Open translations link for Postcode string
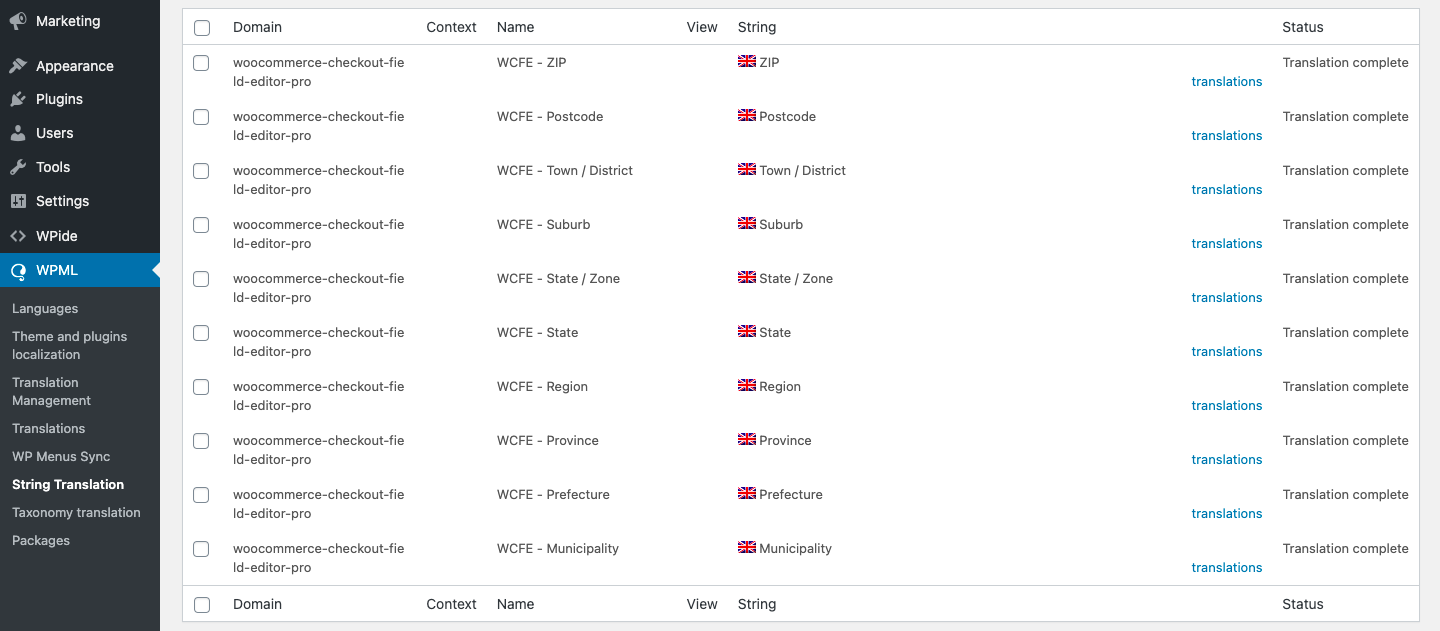 pyautogui.click(x=1226, y=136)
